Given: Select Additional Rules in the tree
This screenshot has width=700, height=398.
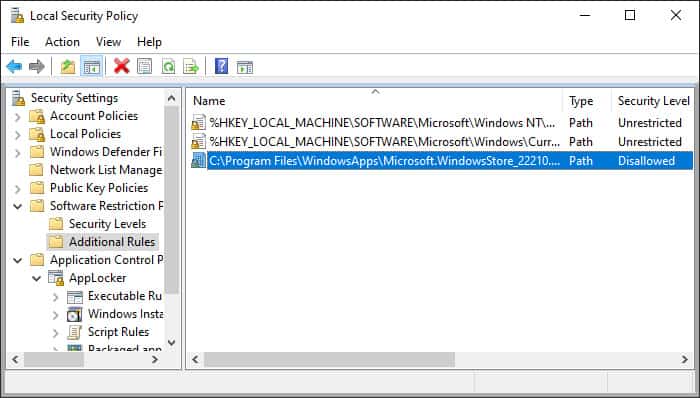Looking at the screenshot, I should 112,242.
